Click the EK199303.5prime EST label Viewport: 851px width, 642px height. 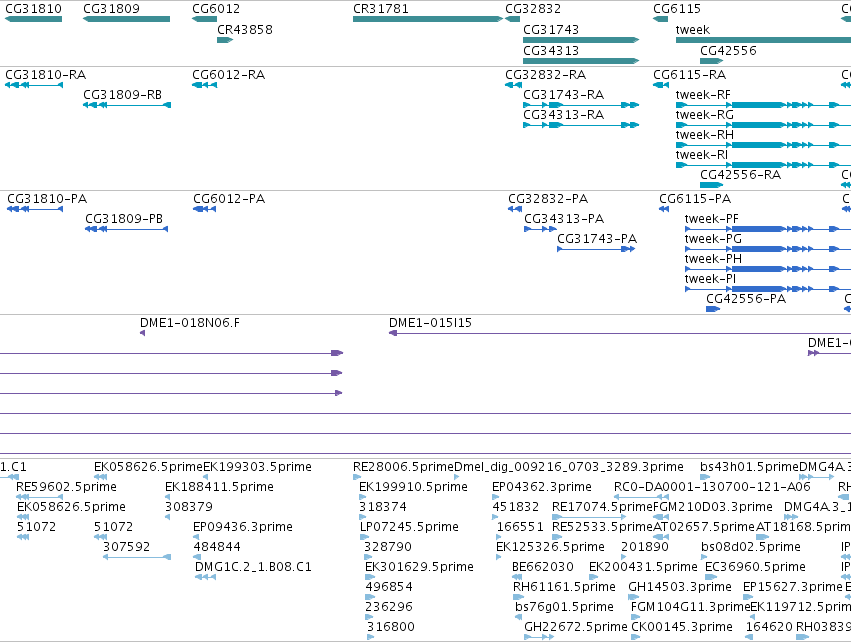(x=257, y=467)
